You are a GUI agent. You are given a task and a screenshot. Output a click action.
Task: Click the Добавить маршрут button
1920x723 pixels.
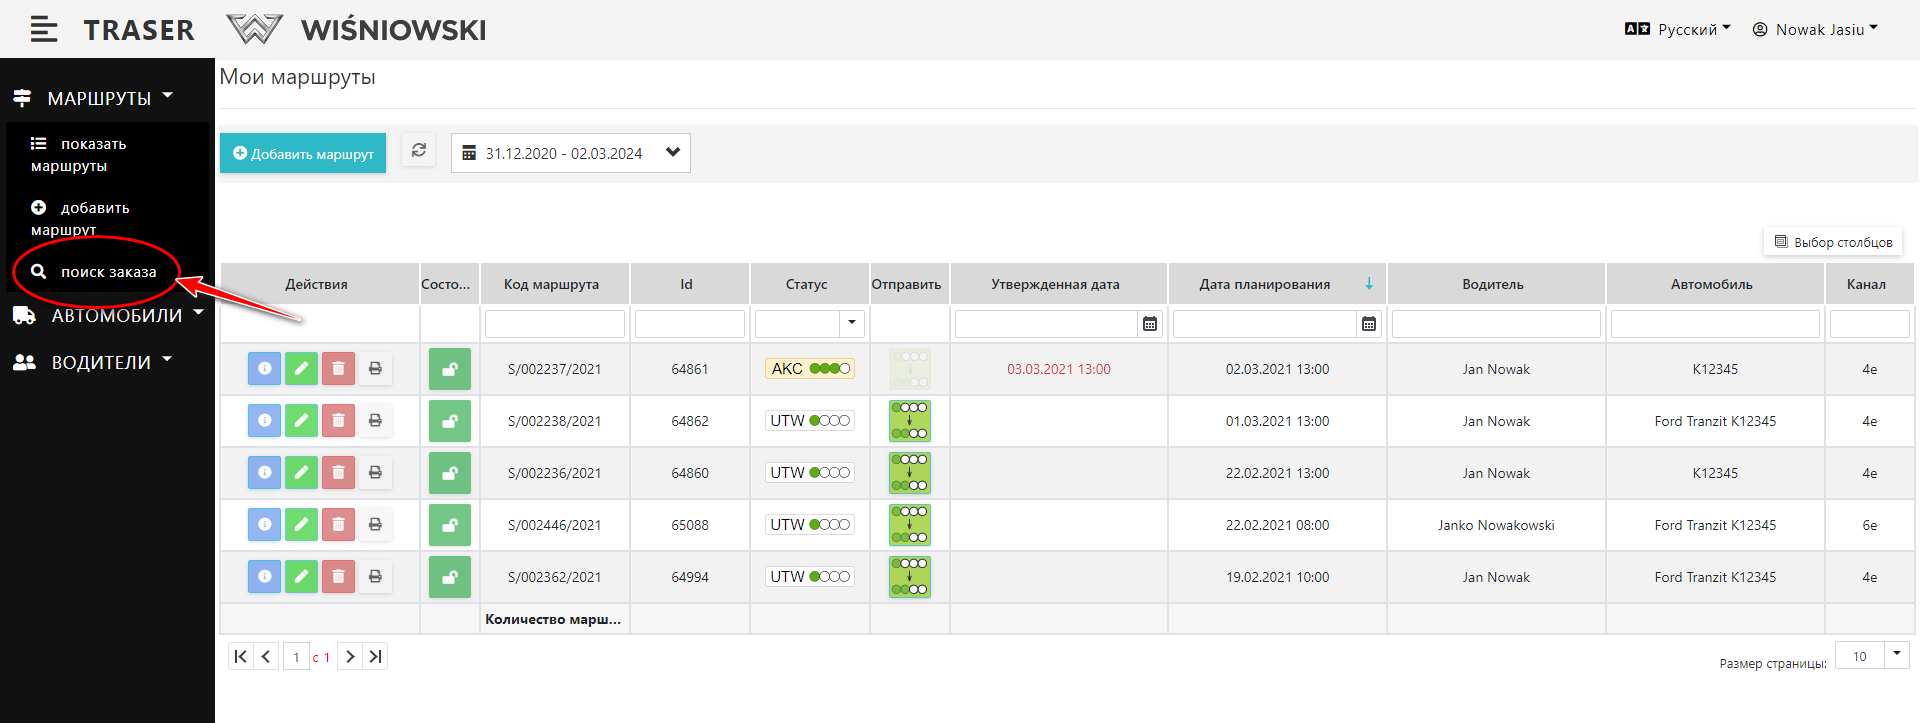[303, 154]
